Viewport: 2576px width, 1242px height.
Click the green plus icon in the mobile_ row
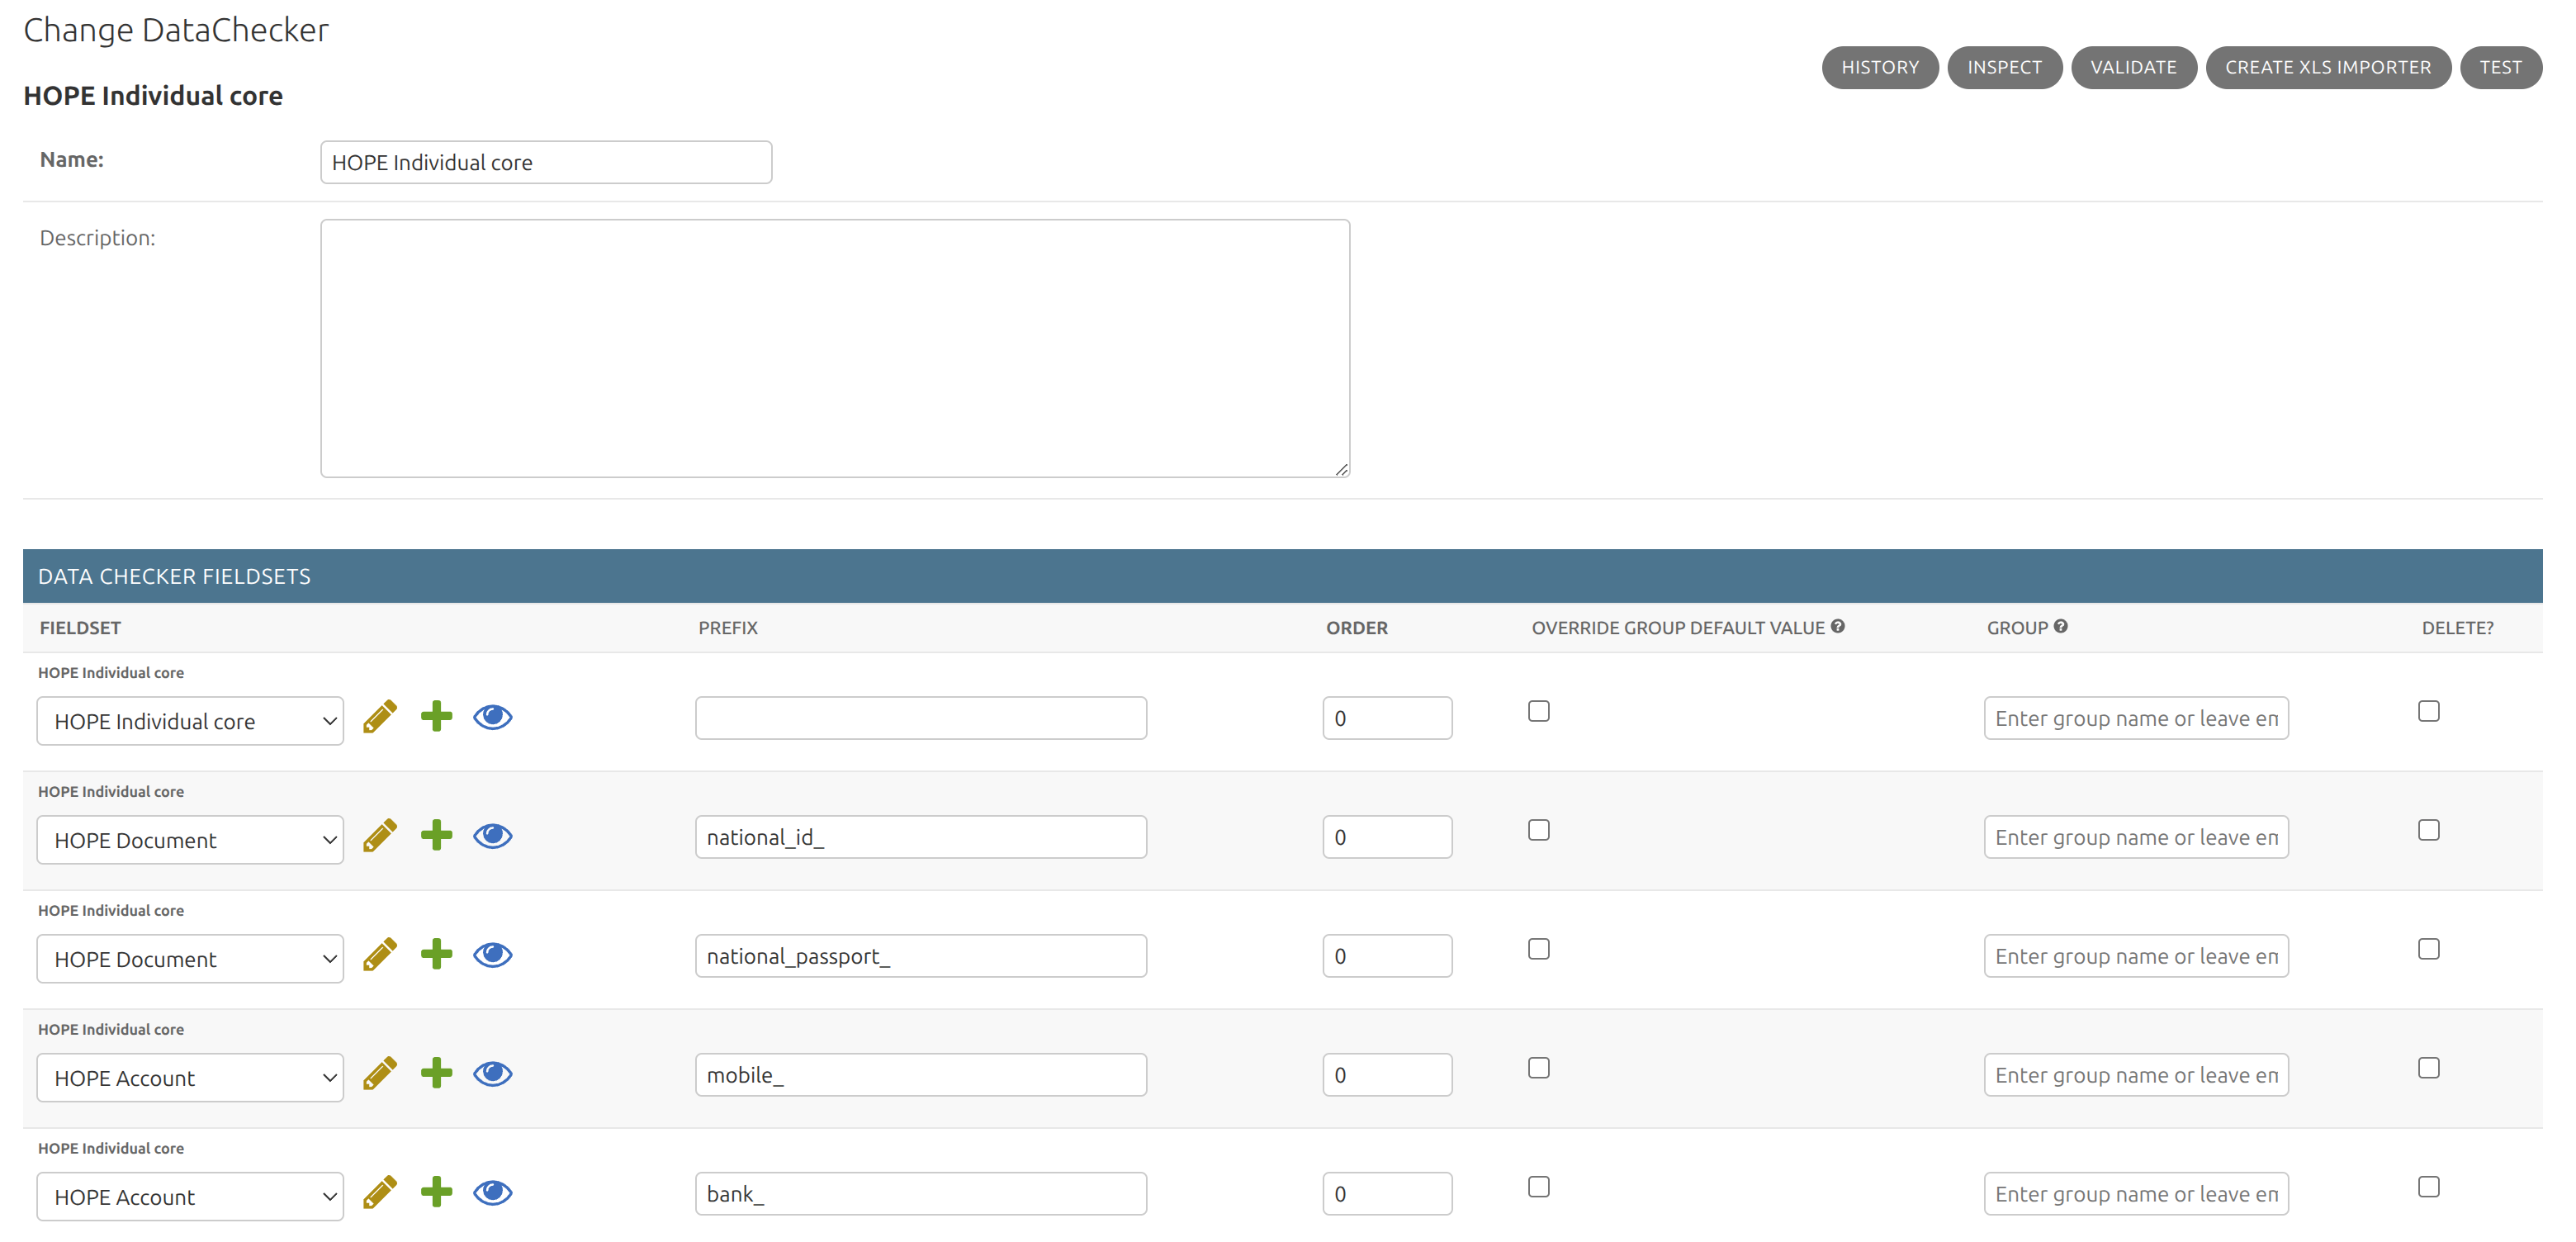pos(436,1073)
